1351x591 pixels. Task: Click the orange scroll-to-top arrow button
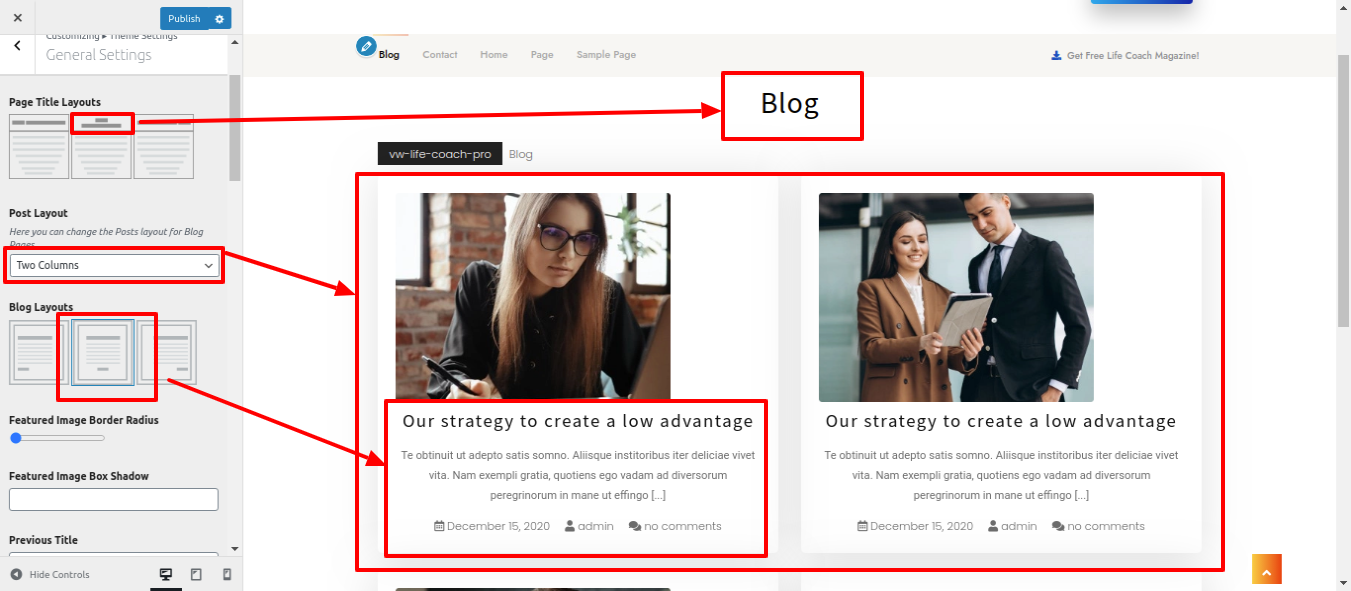[x=1266, y=570]
